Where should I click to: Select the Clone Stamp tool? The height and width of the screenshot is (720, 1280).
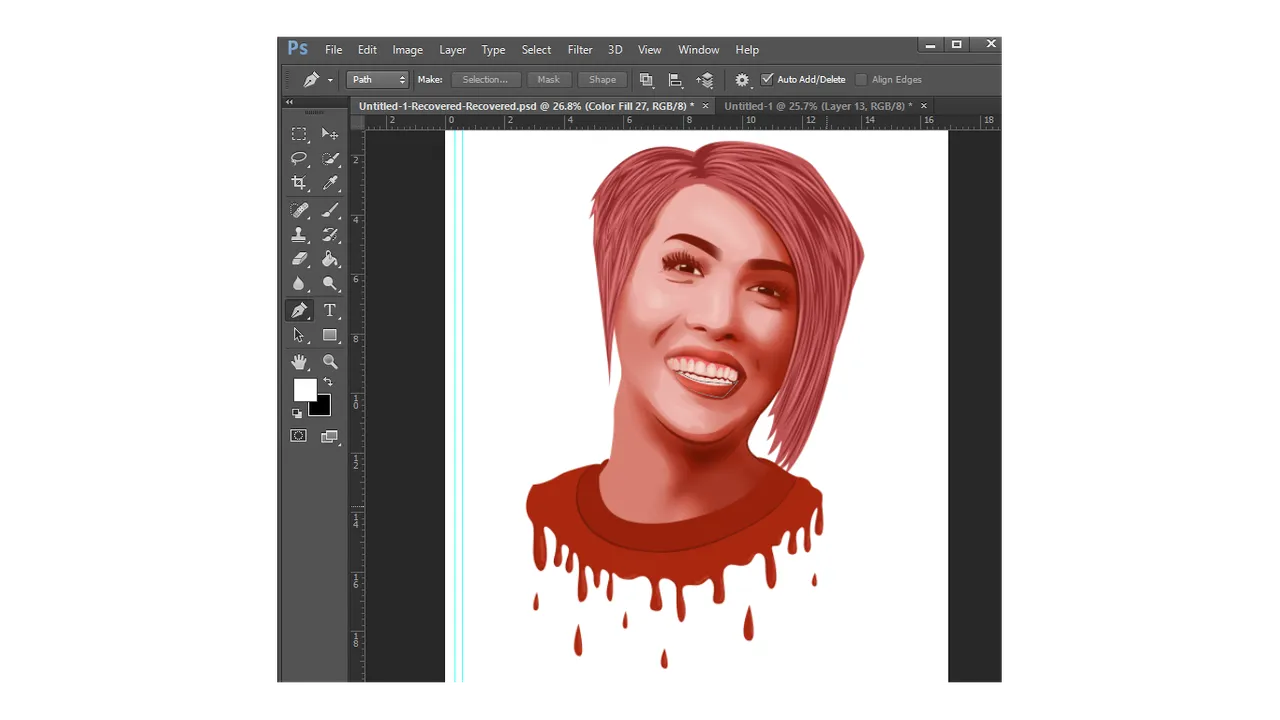click(299, 235)
